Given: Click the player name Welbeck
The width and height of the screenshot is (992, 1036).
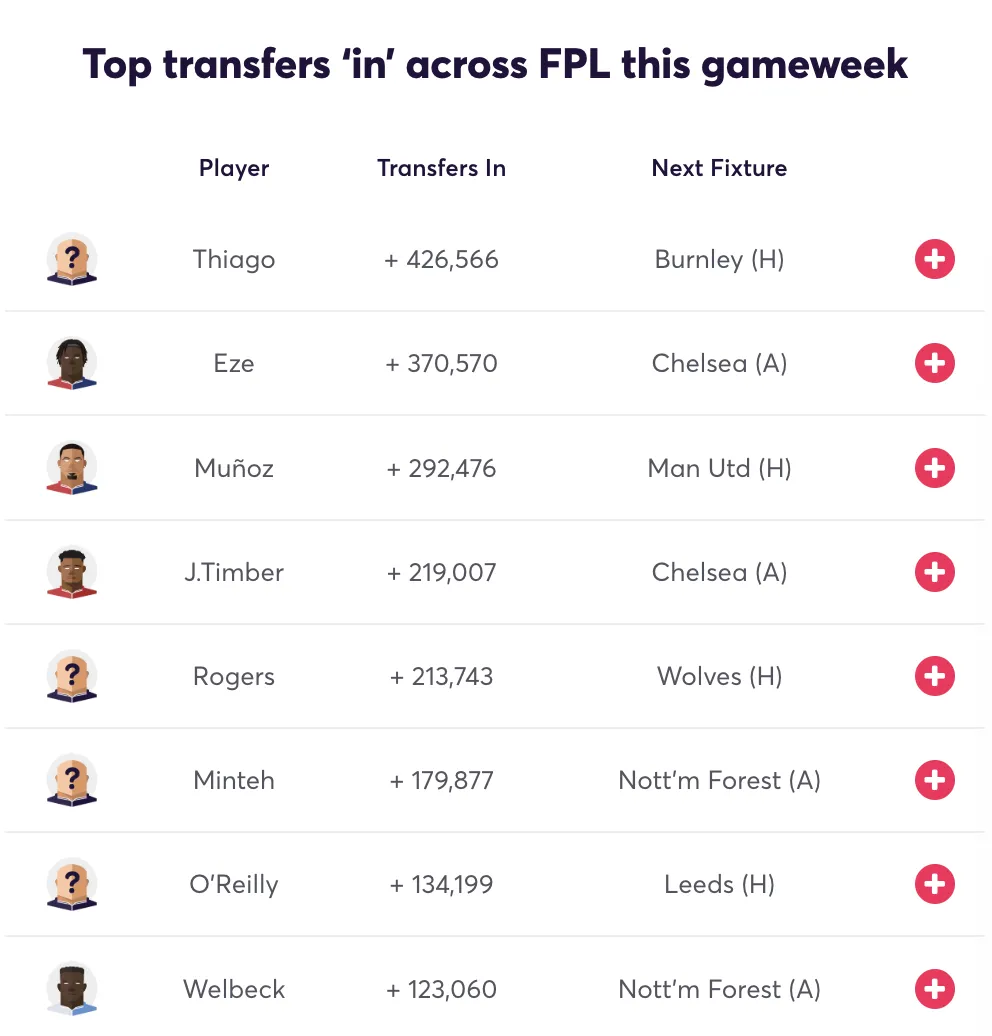Looking at the screenshot, I should tap(233, 989).
